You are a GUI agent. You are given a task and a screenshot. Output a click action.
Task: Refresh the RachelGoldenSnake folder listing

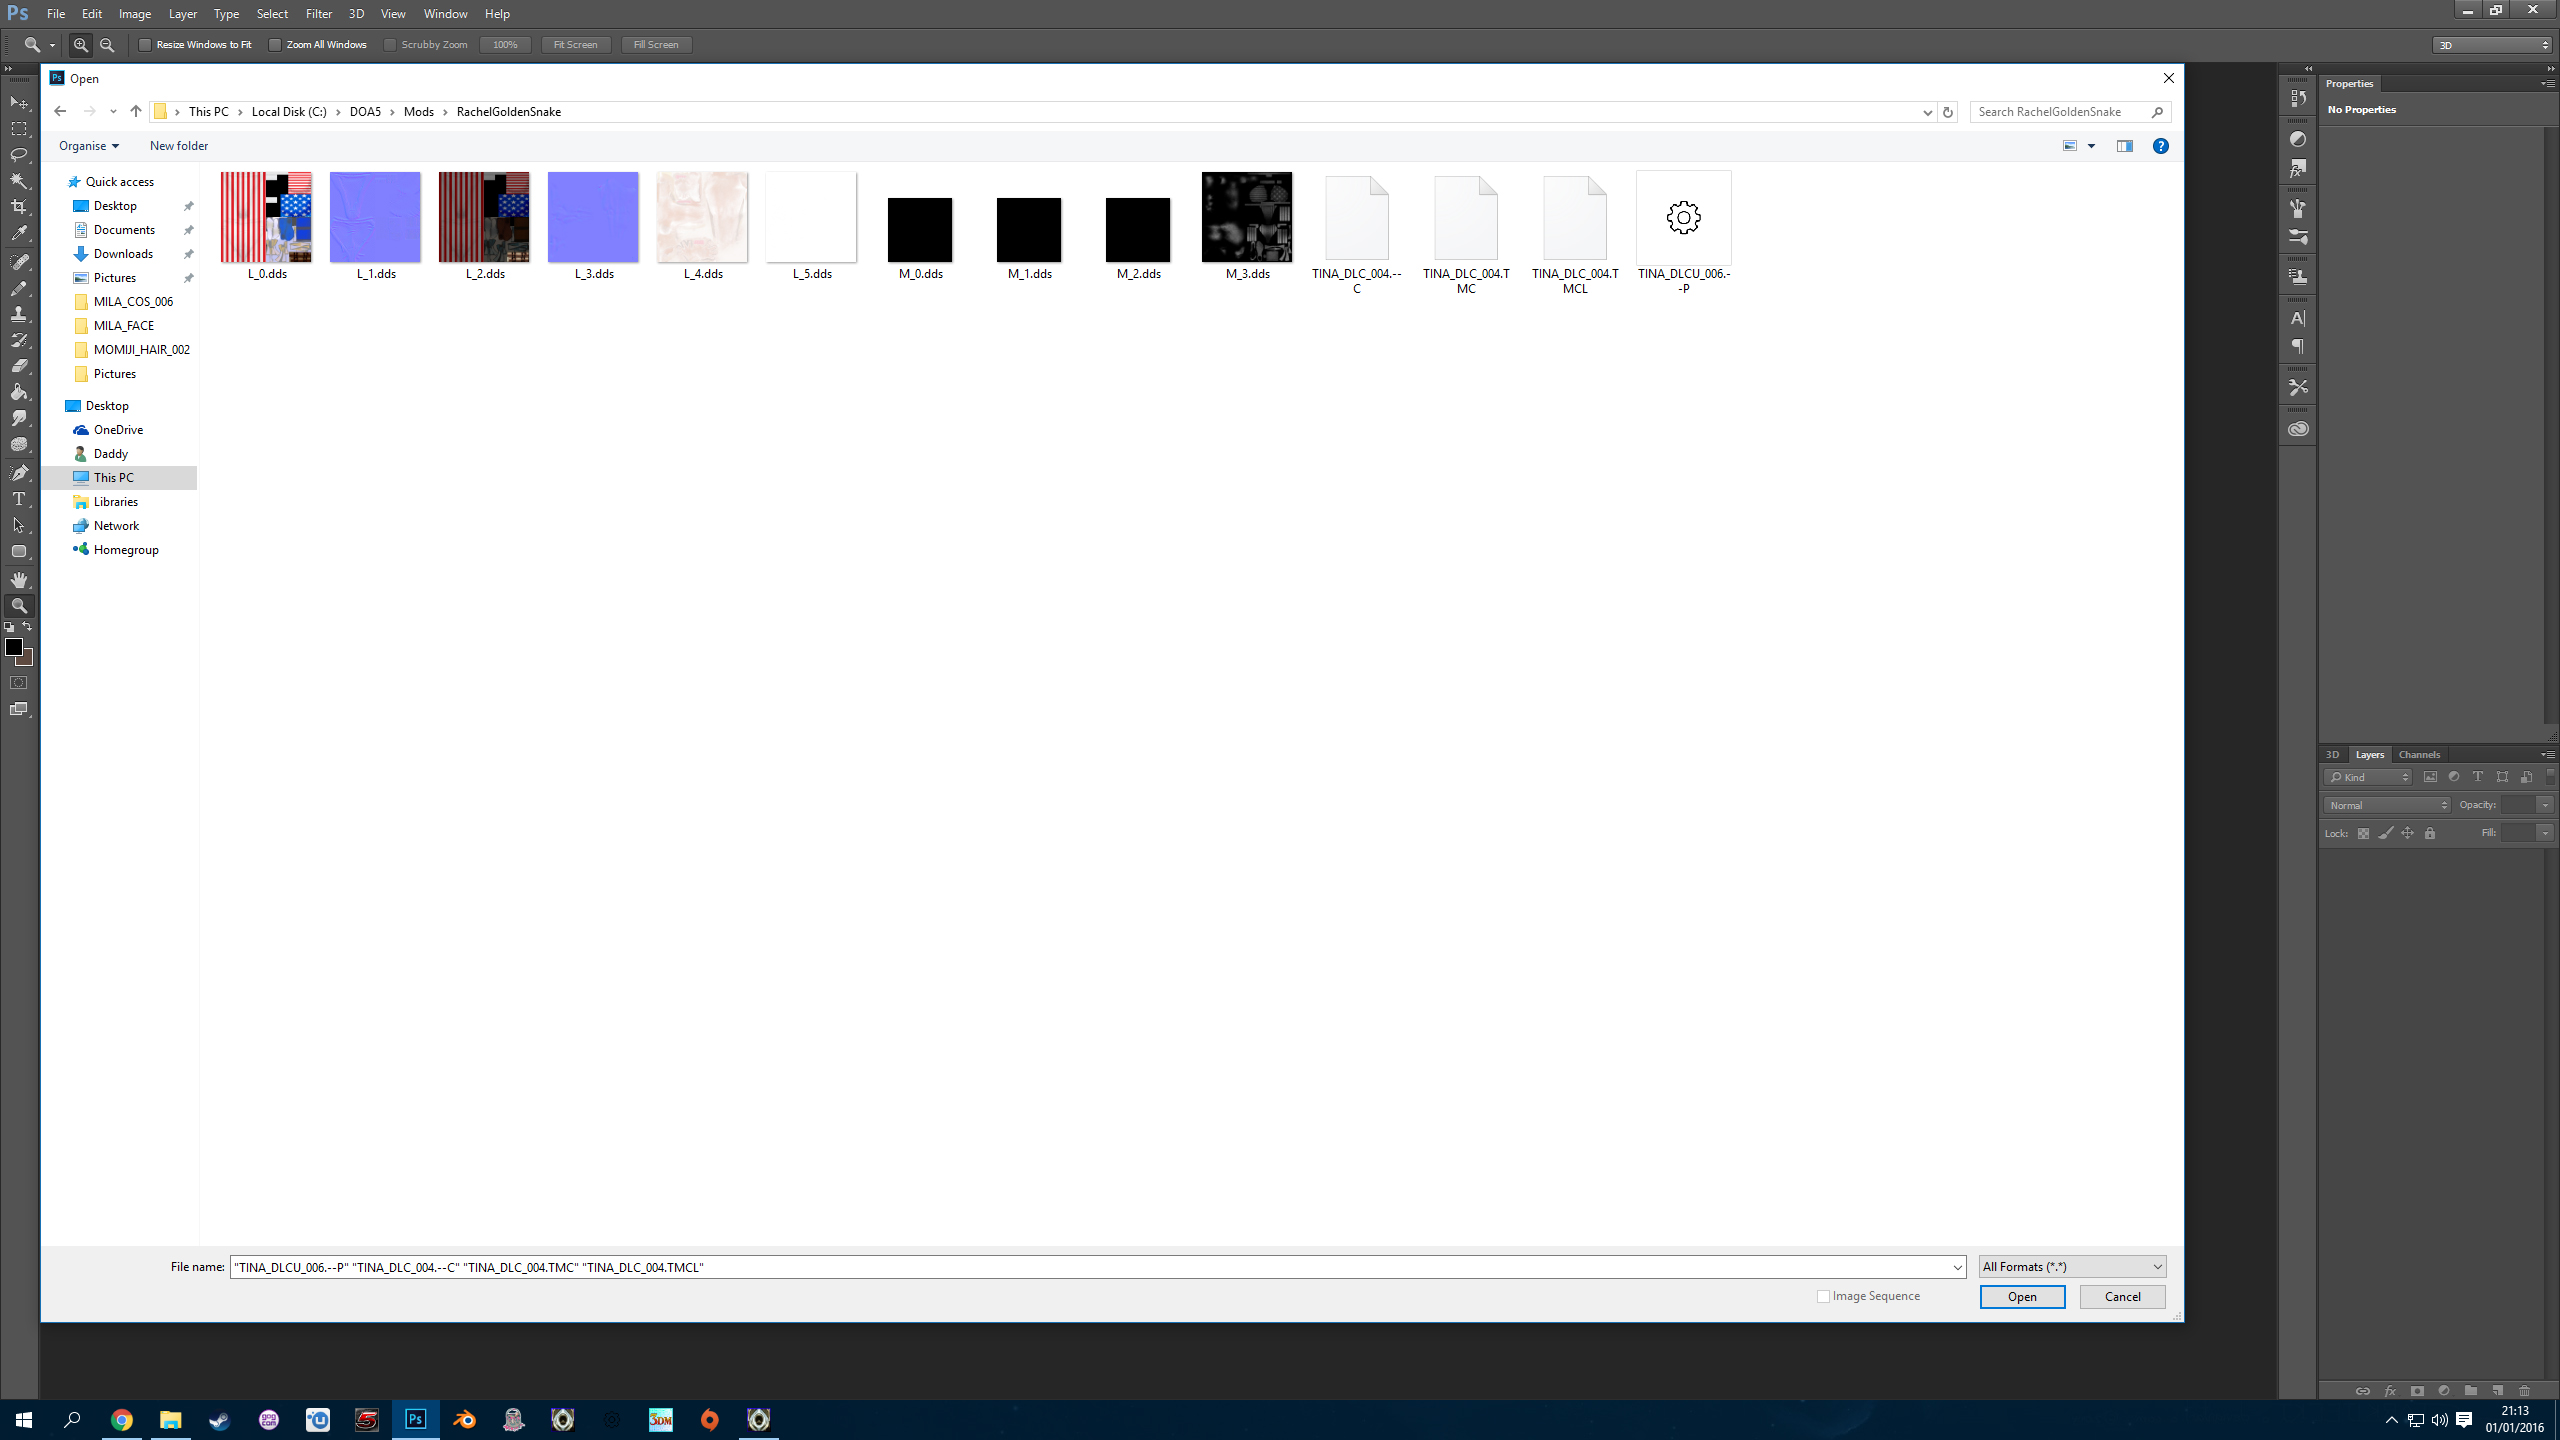click(x=1947, y=112)
